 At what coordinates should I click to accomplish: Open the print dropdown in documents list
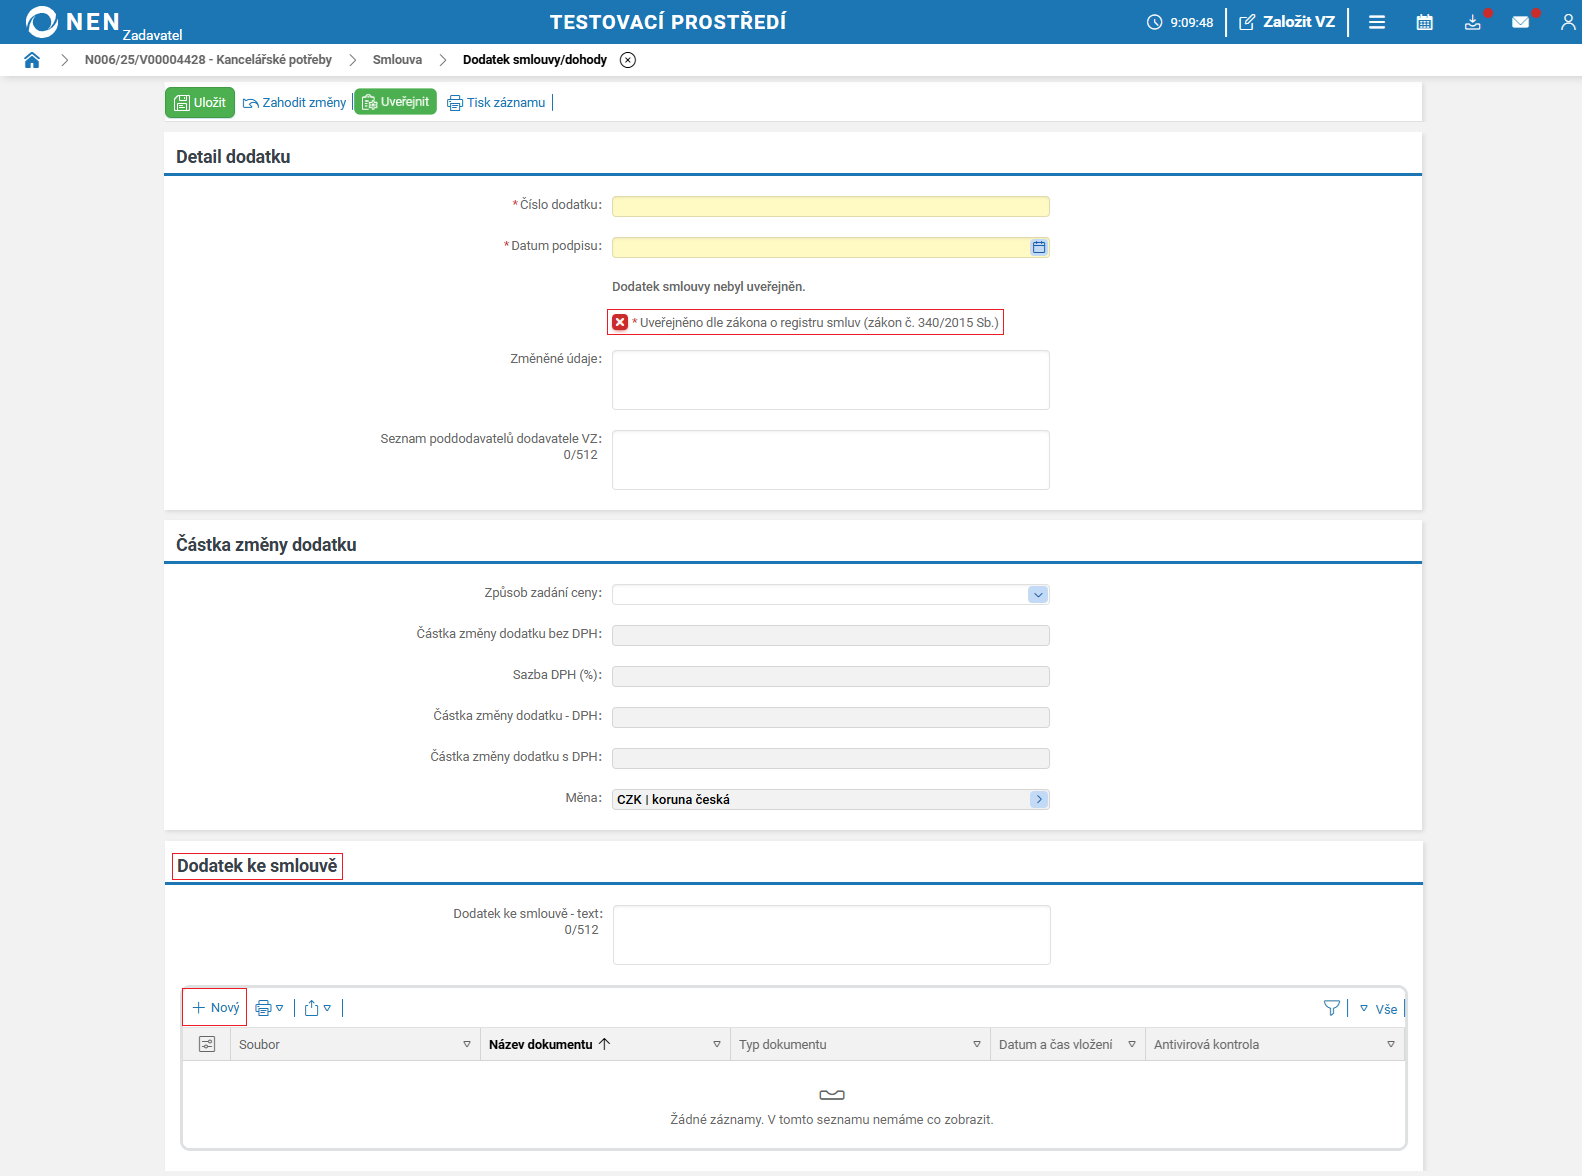[x=270, y=1008]
